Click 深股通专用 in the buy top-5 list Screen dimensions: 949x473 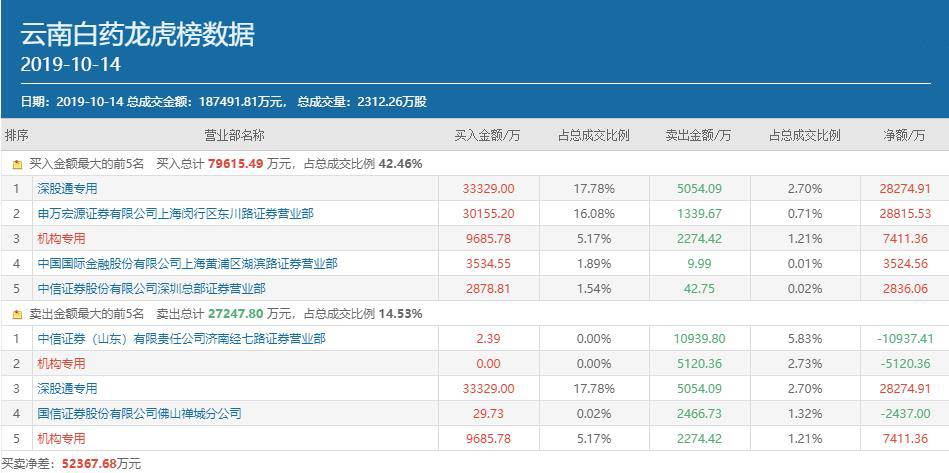coord(67,189)
